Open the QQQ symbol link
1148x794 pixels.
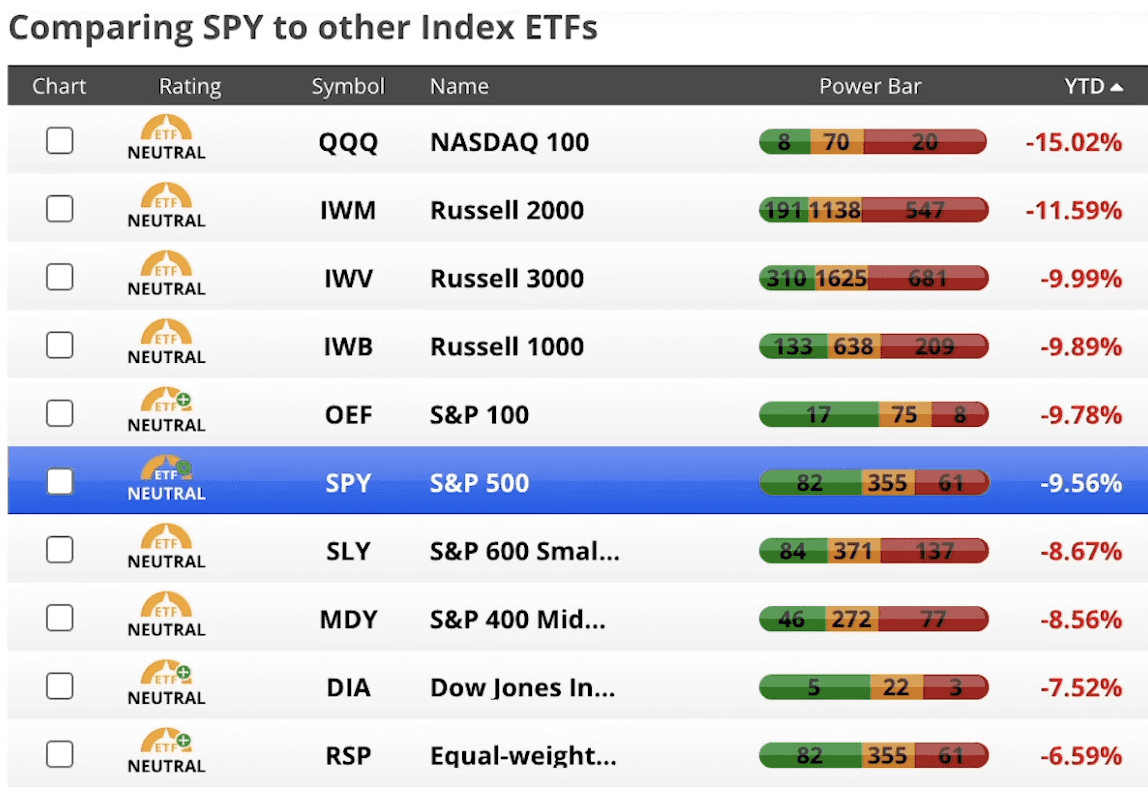(x=348, y=142)
